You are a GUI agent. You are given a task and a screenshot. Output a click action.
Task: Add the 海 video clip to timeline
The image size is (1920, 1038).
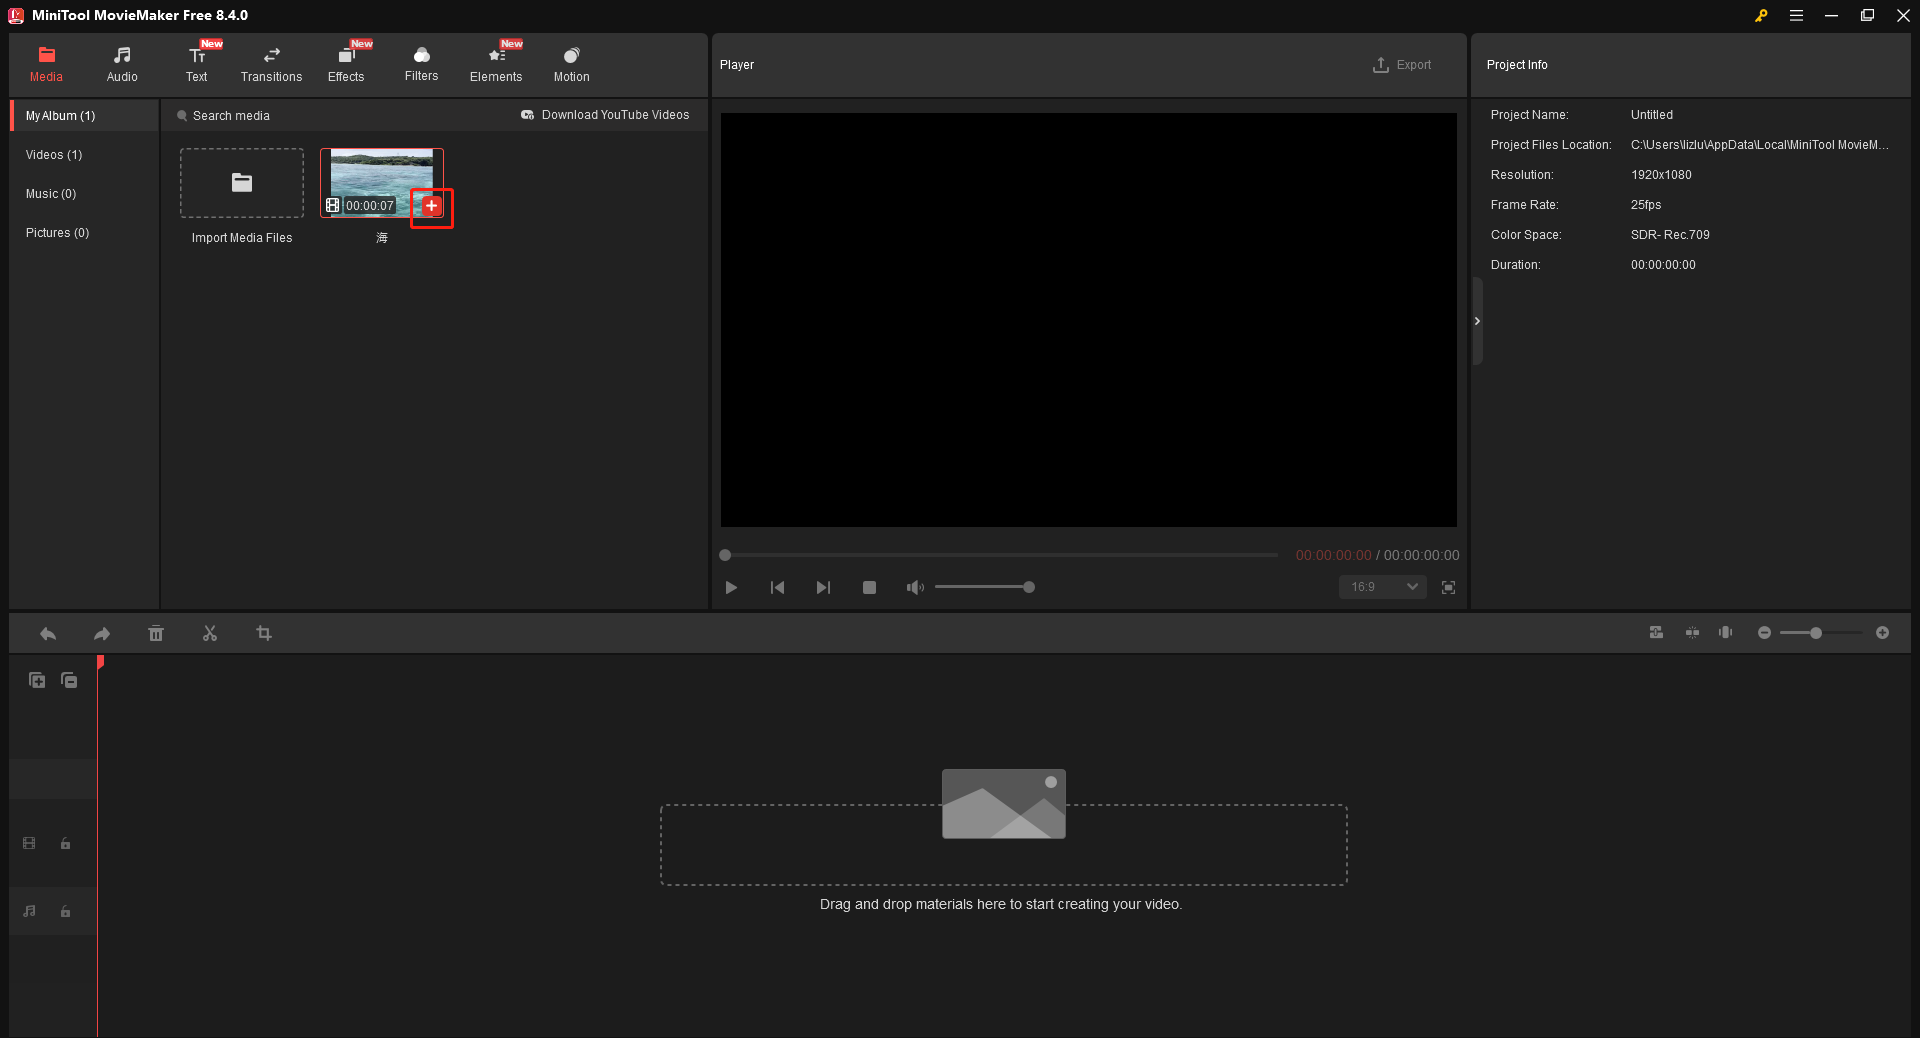click(431, 206)
